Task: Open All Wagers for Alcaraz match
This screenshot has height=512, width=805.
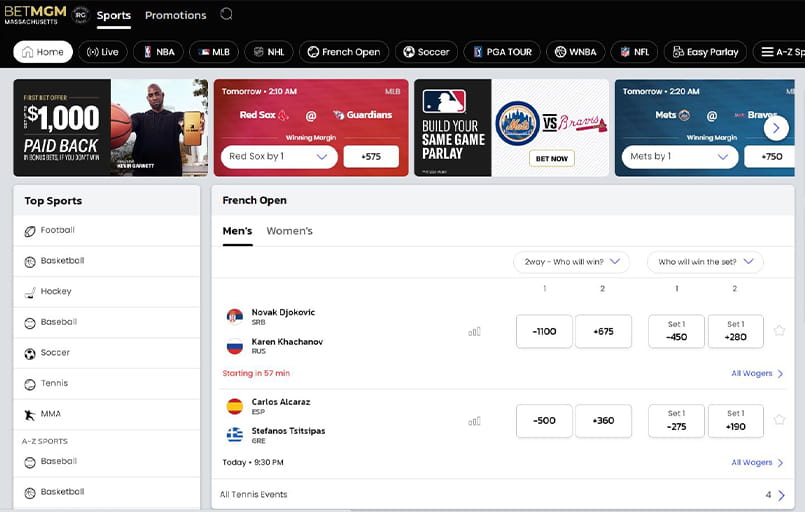Action: click(x=757, y=463)
